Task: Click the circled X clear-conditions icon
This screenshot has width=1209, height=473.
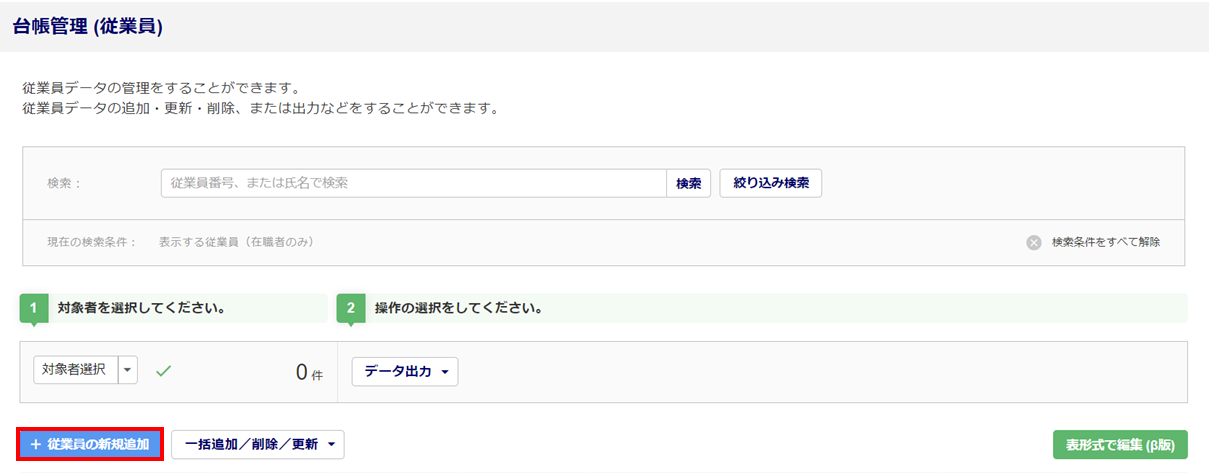Action: pos(1034,242)
